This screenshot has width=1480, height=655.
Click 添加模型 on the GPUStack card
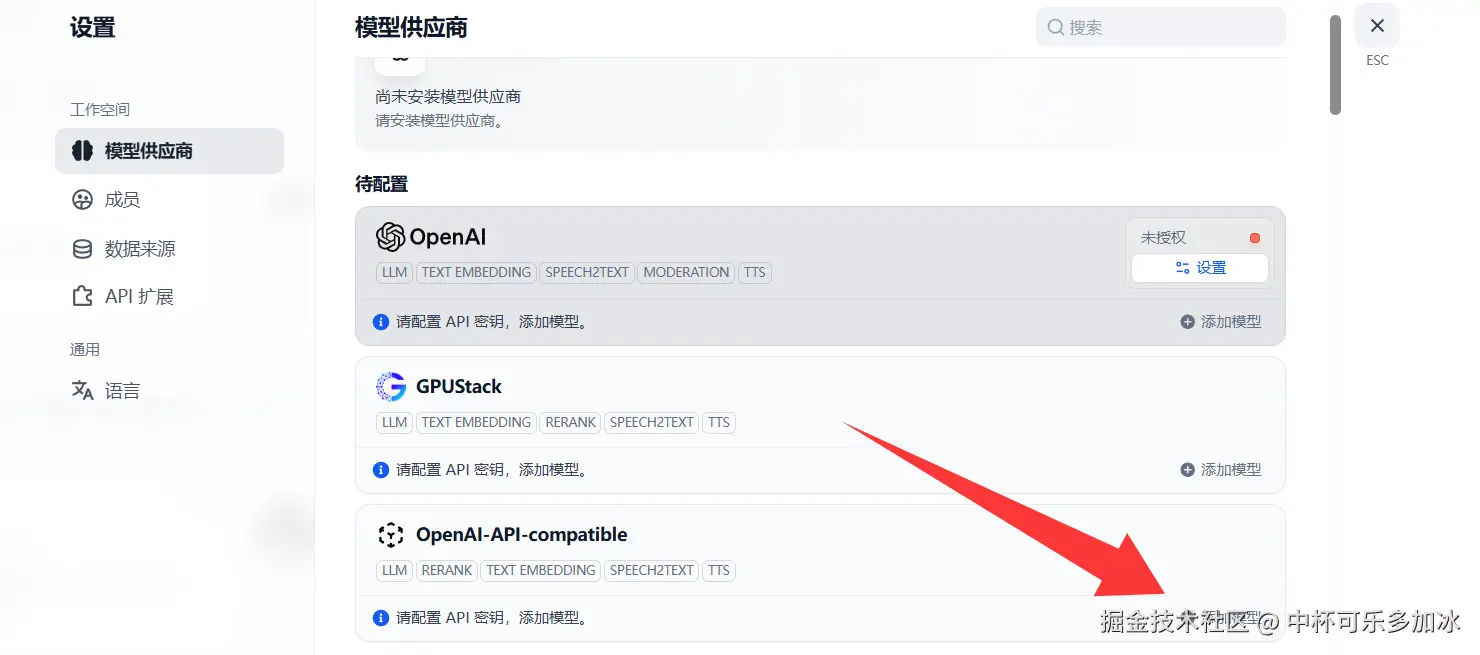tap(1221, 470)
